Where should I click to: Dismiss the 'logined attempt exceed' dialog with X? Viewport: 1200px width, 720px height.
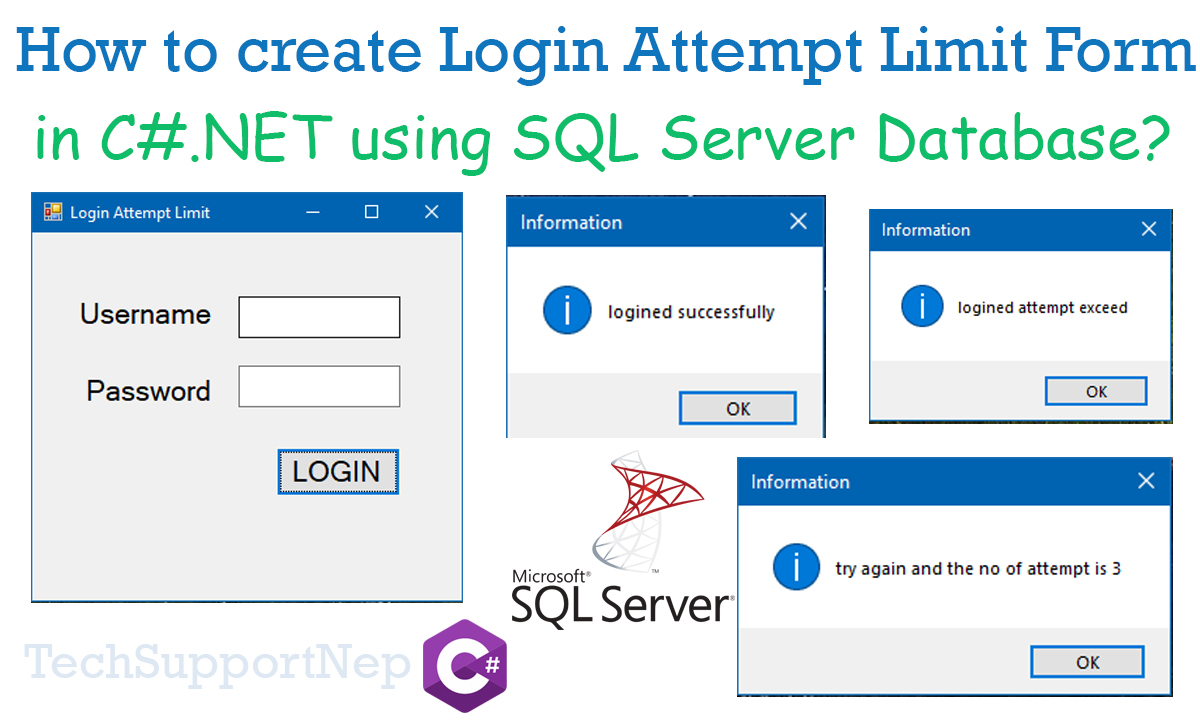[1148, 230]
